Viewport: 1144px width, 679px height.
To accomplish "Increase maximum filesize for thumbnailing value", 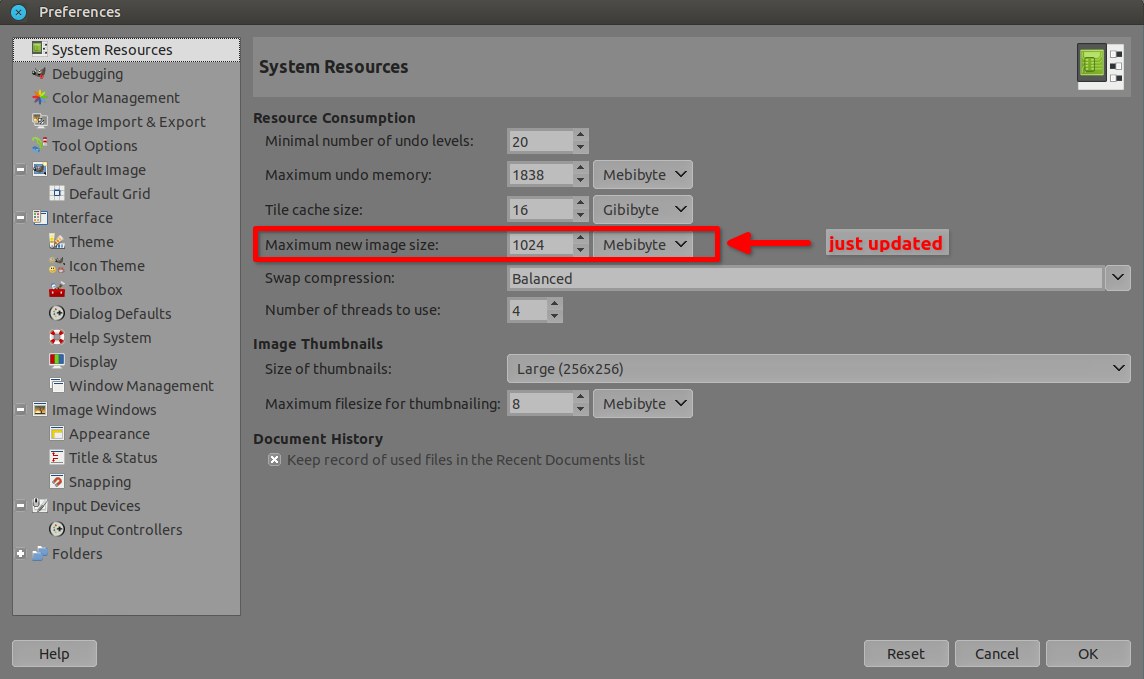I will click(581, 397).
